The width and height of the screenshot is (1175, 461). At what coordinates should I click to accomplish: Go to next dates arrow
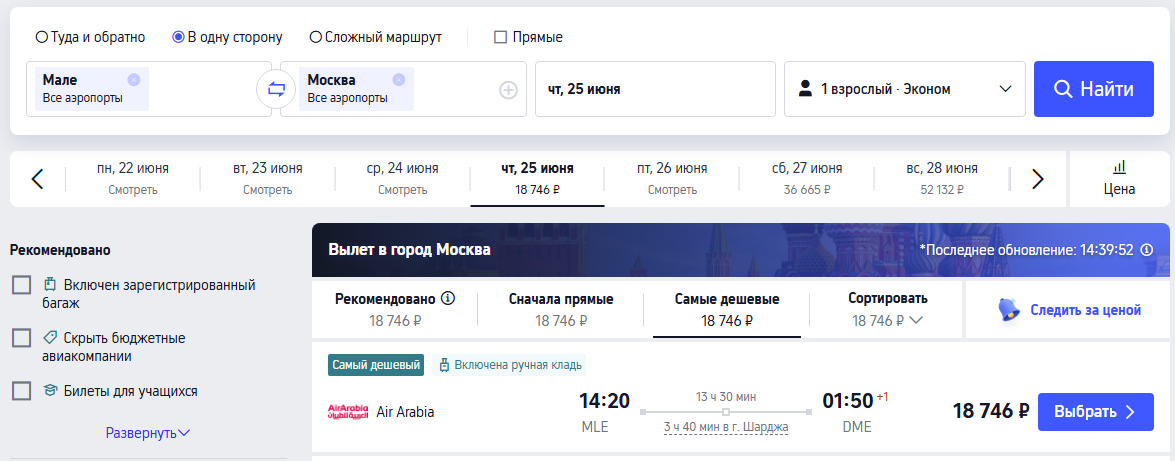1037,179
